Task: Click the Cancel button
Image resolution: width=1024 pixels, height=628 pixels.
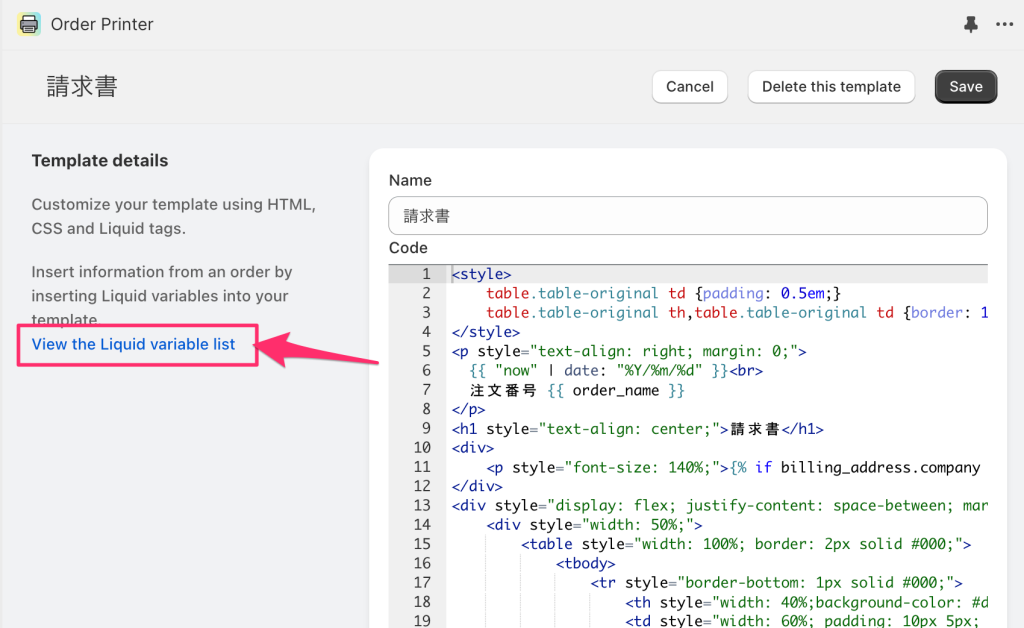Action: point(690,87)
